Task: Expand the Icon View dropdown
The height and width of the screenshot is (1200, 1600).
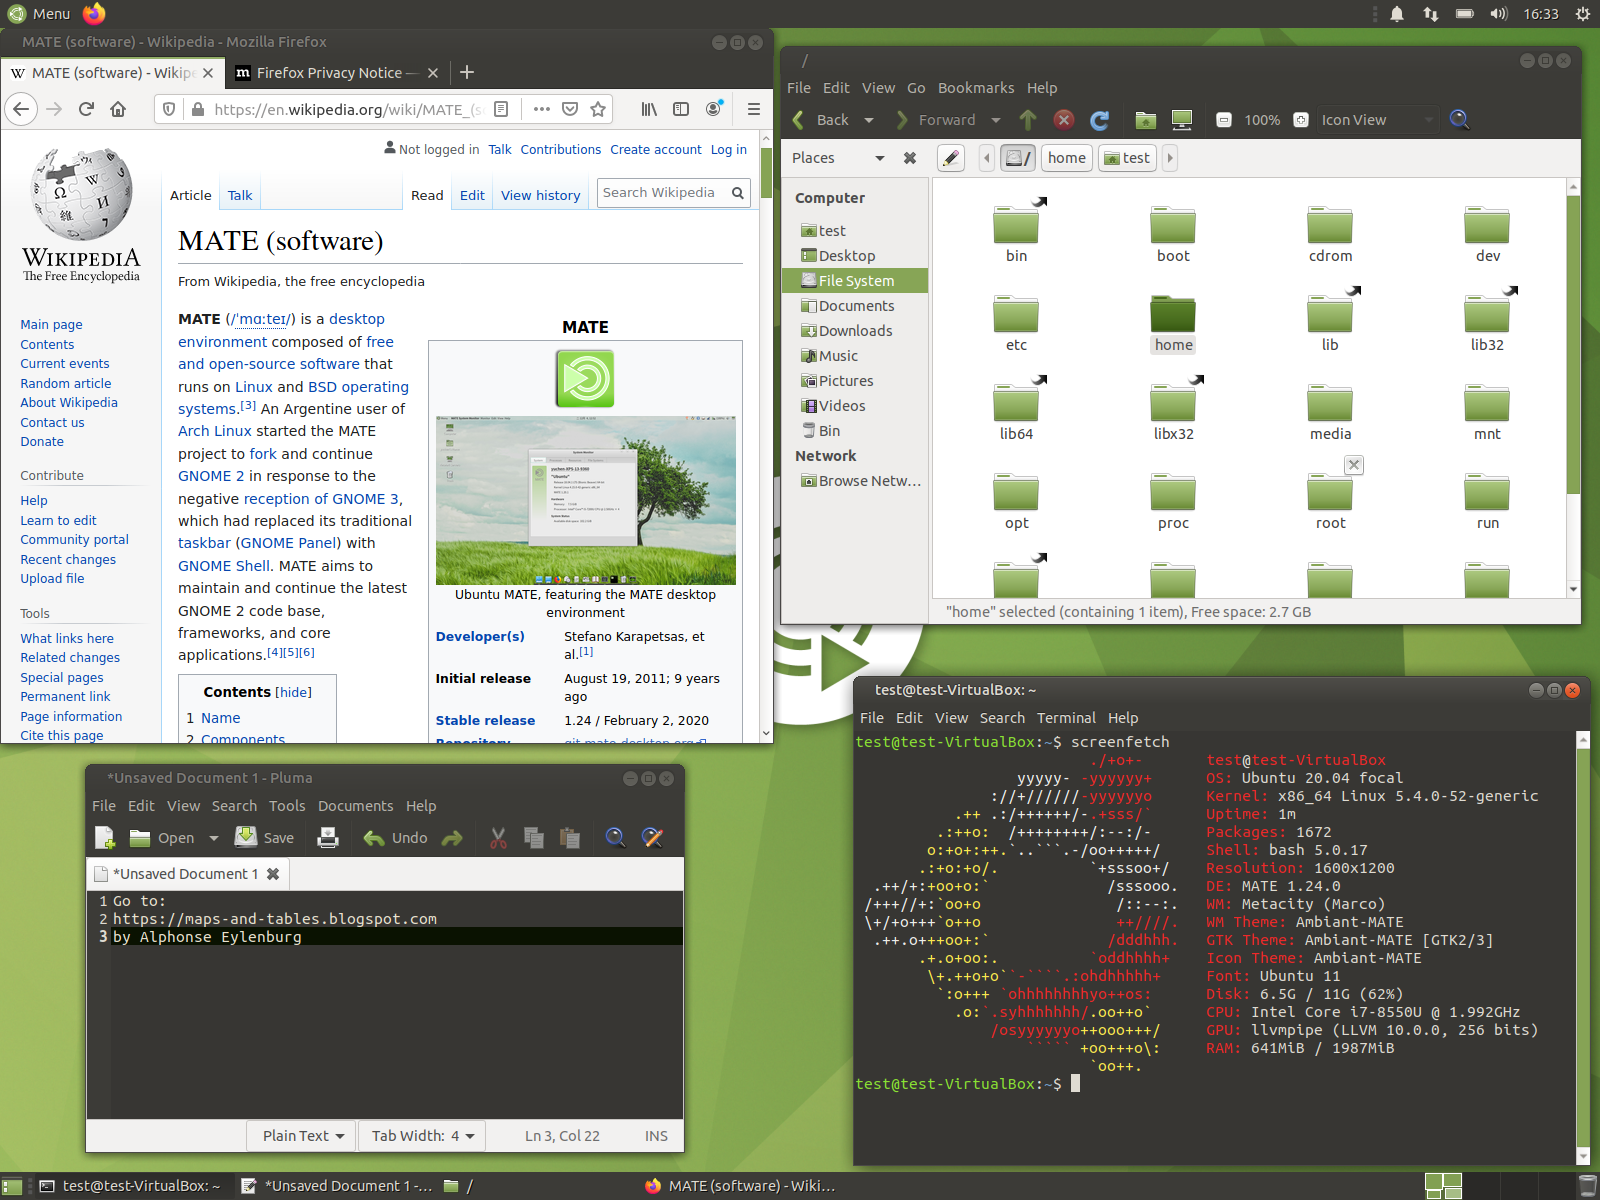Action: 1377,120
